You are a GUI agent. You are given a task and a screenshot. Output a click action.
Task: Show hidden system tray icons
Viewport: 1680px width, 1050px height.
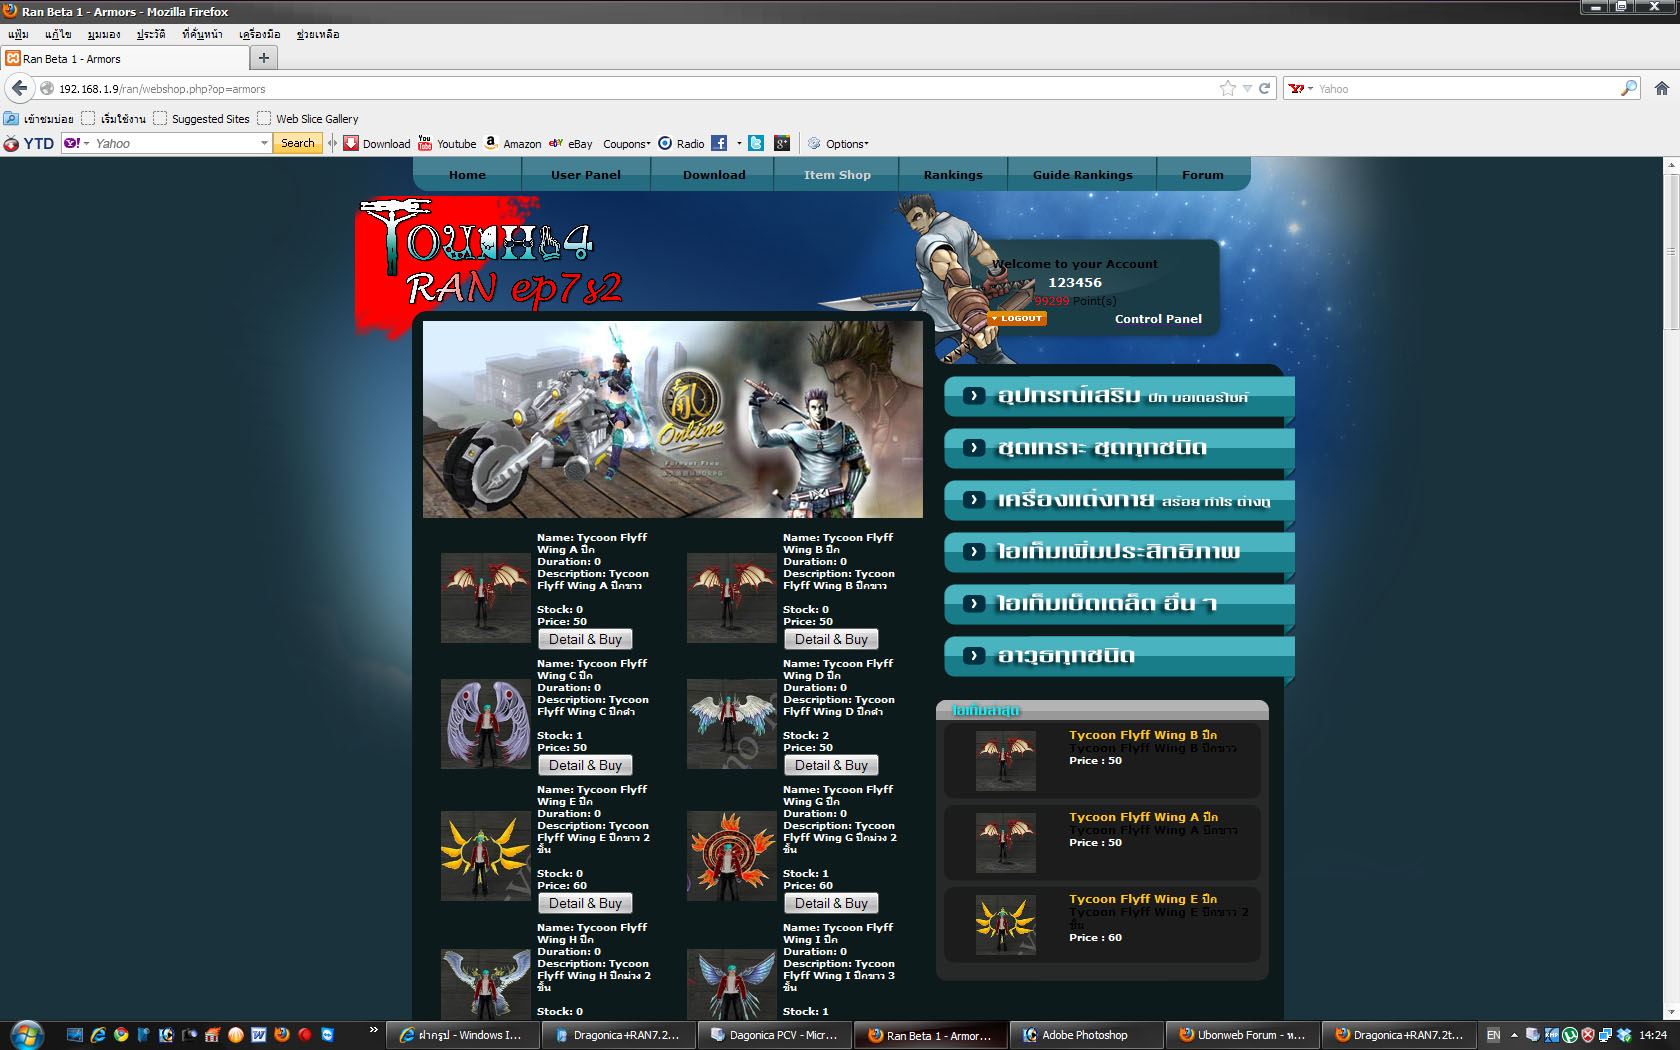(x=1514, y=1035)
